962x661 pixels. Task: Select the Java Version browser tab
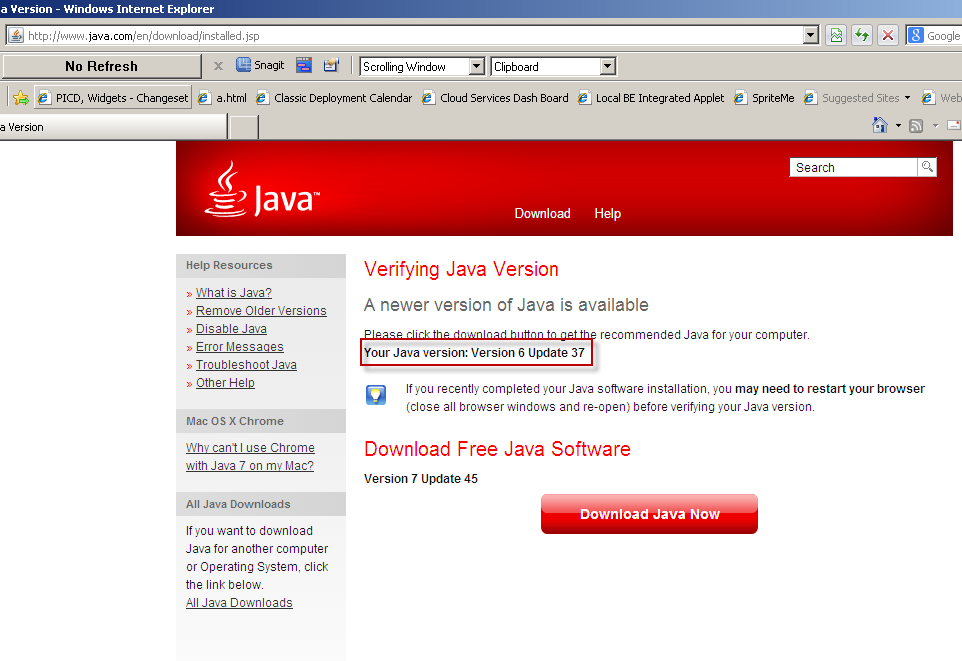coord(113,127)
